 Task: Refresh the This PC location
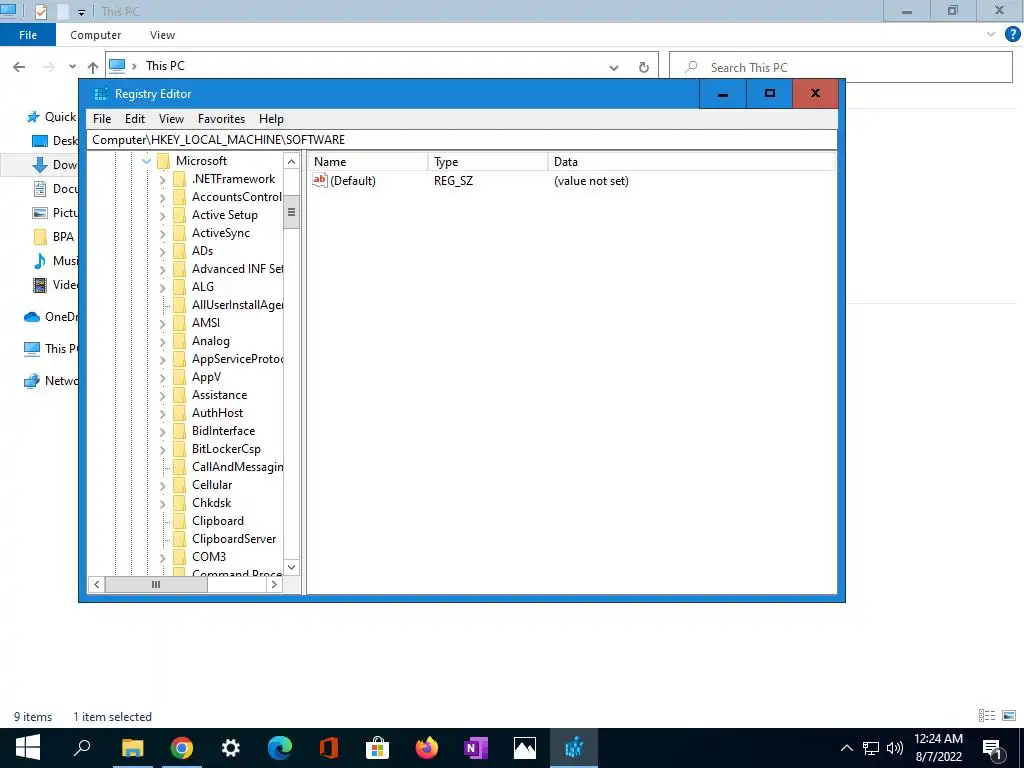click(x=643, y=67)
